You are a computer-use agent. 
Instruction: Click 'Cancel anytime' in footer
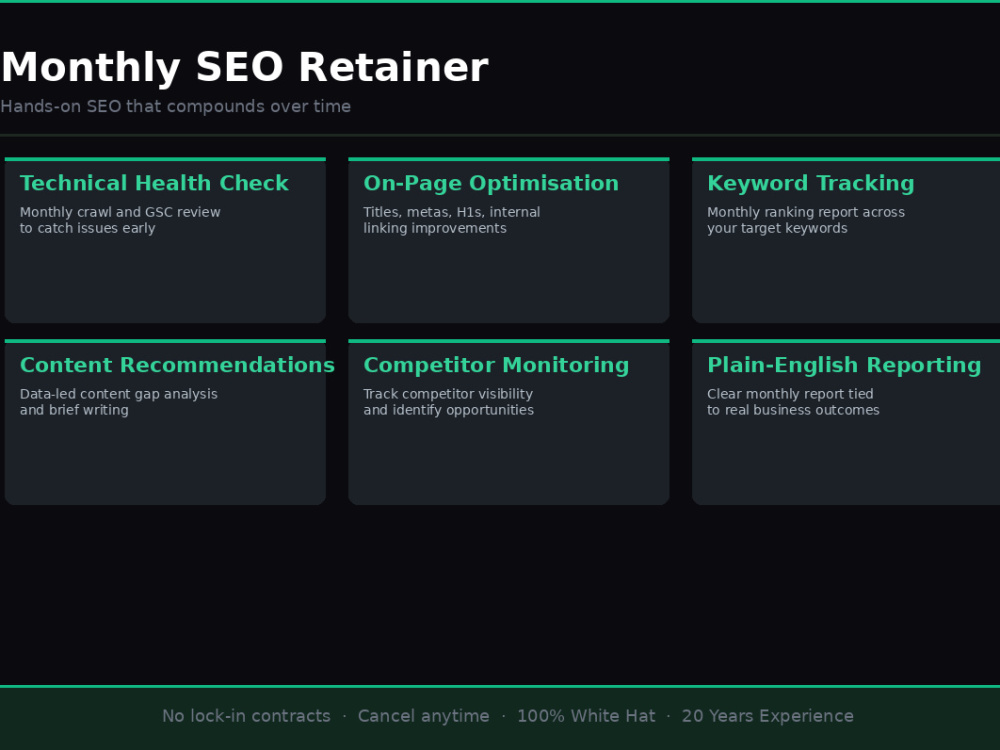tap(423, 716)
